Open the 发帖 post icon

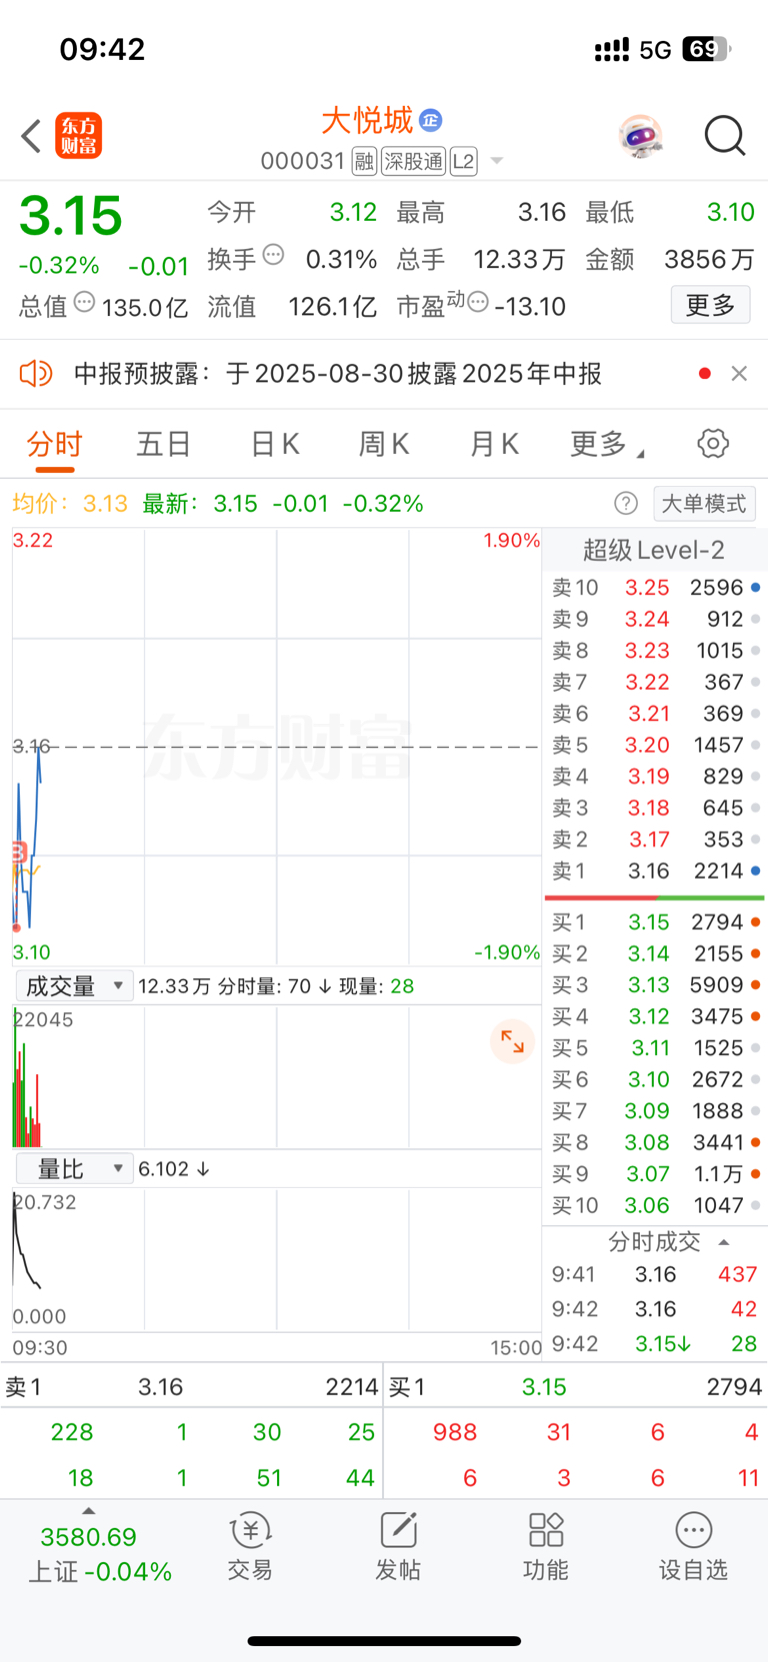pos(398,1546)
